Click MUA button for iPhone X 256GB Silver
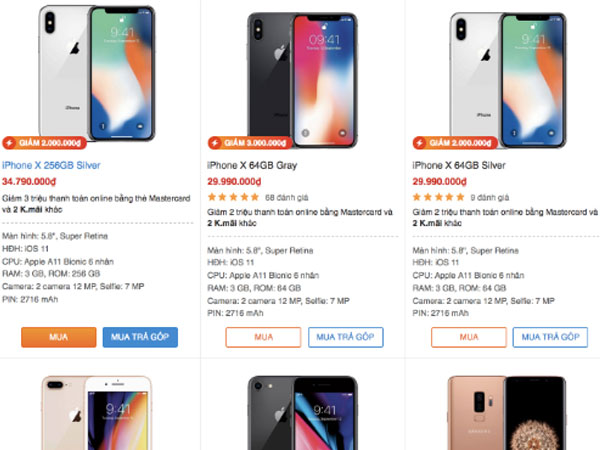The width and height of the screenshot is (600, 450). (x=58, y=337)
